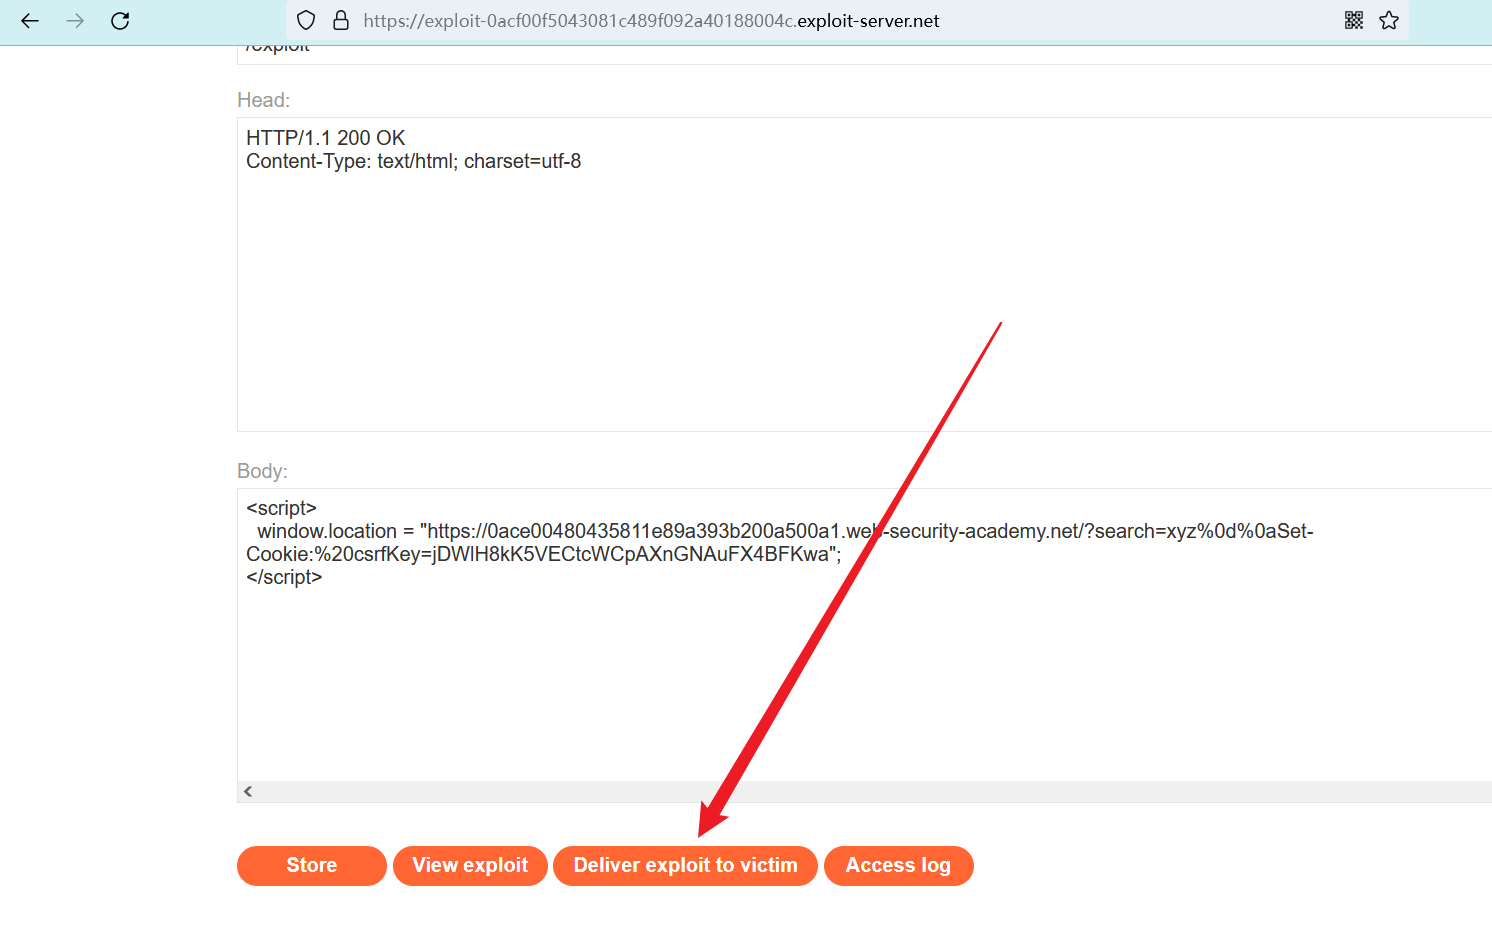Click the closing </script> tag line
Image resolution: width=1492 pixels, height=936 pixels.
coord(284,577)
